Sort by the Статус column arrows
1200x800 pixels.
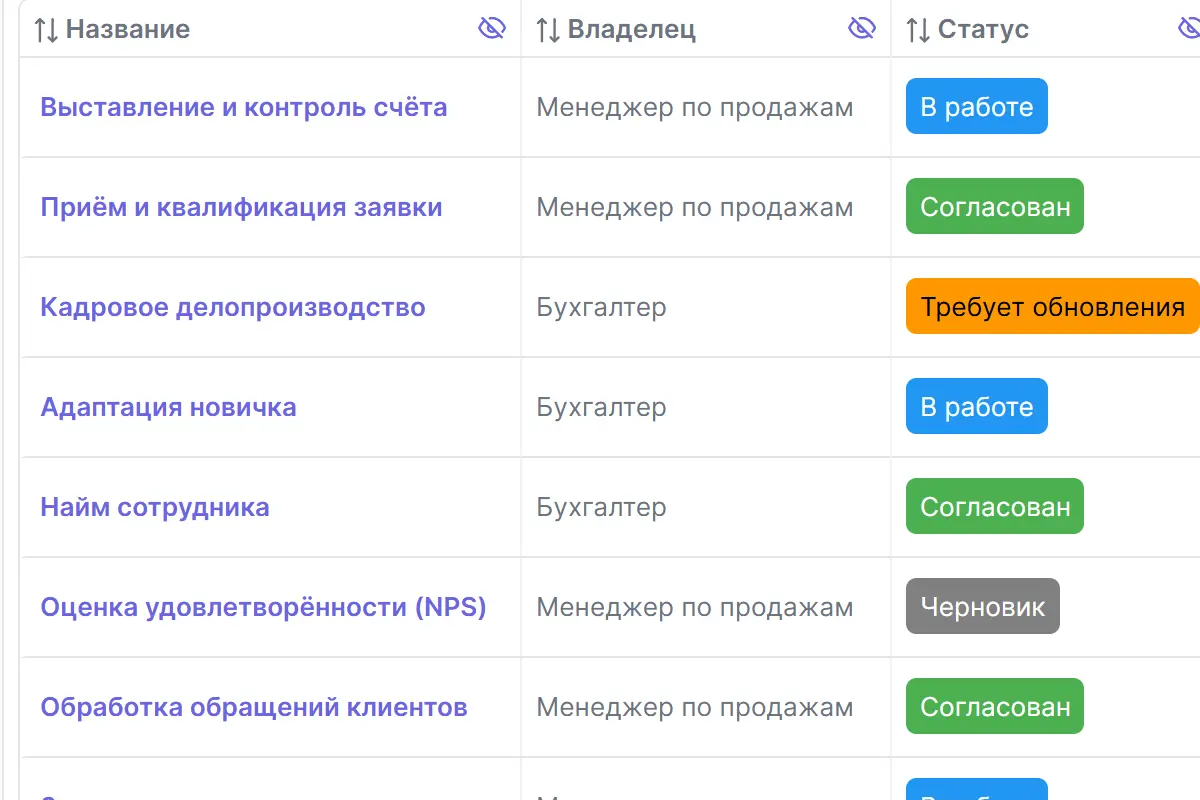tap(918, 30)
